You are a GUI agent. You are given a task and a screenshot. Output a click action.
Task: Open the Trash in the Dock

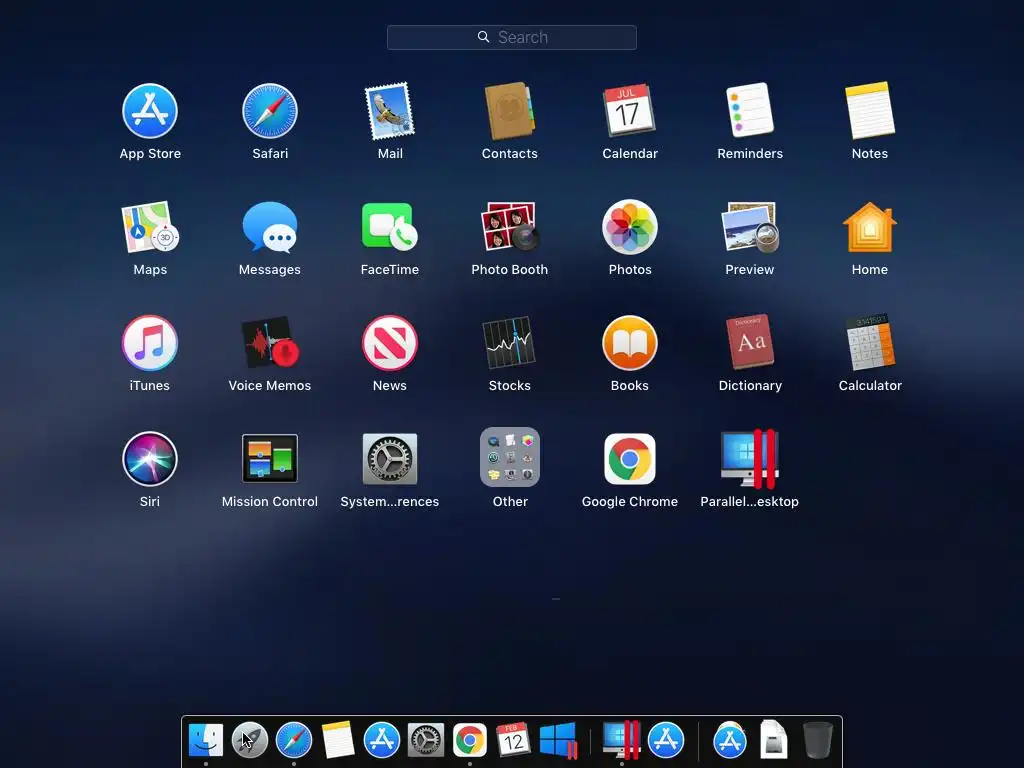tap(818, 741)
